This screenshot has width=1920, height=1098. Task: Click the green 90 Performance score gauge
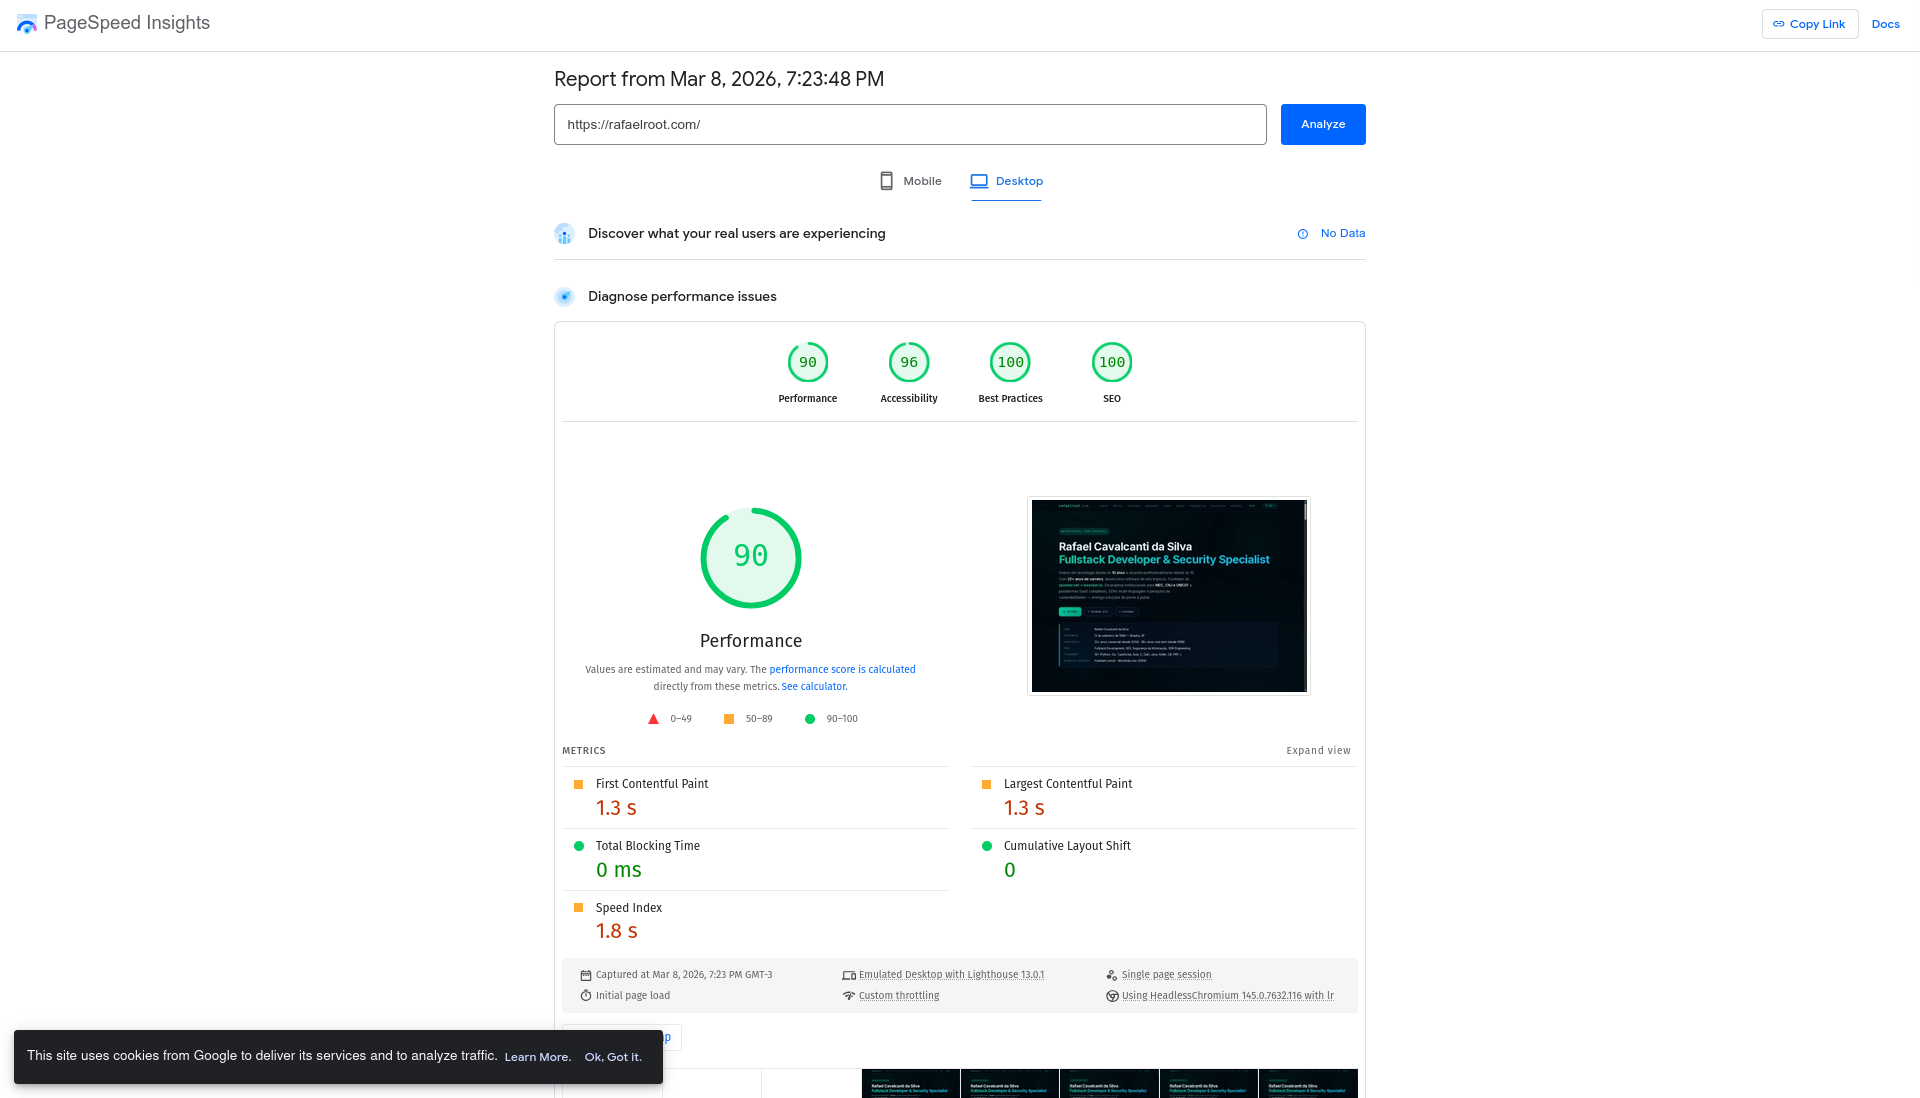coord(751,557)
